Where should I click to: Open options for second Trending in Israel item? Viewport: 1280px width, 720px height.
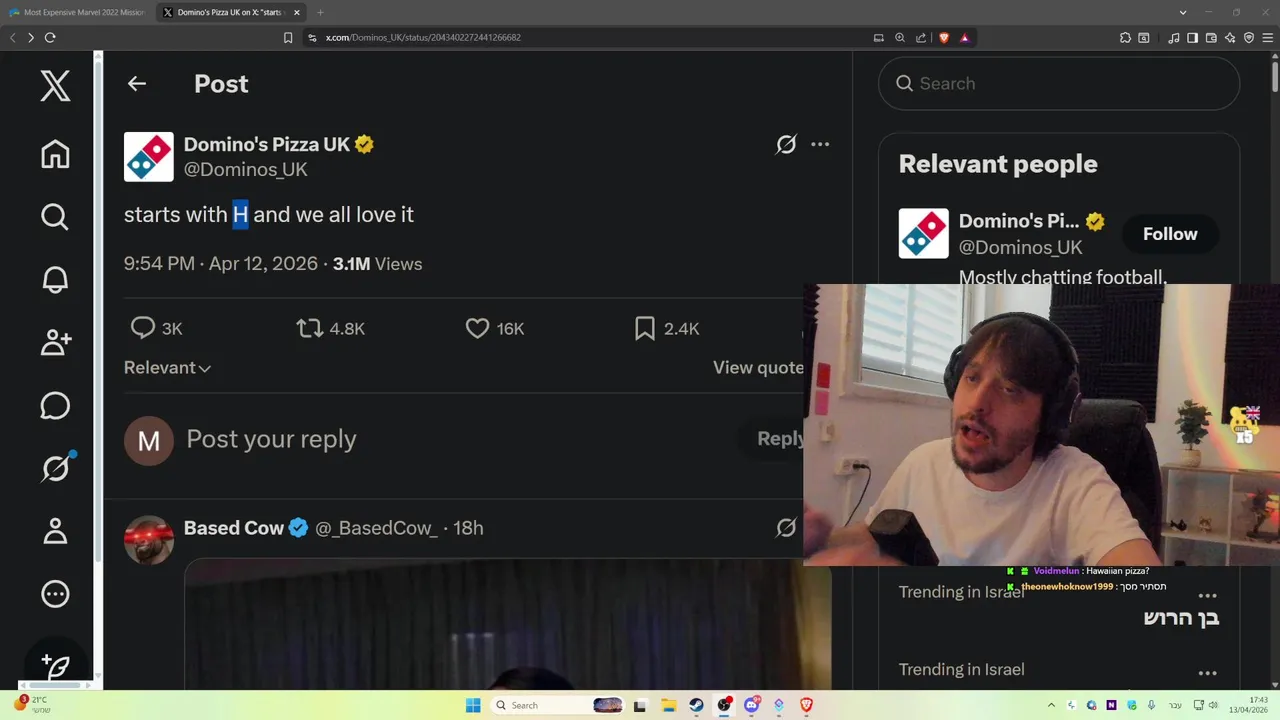pyautogui.click(x=1208, y=673)
